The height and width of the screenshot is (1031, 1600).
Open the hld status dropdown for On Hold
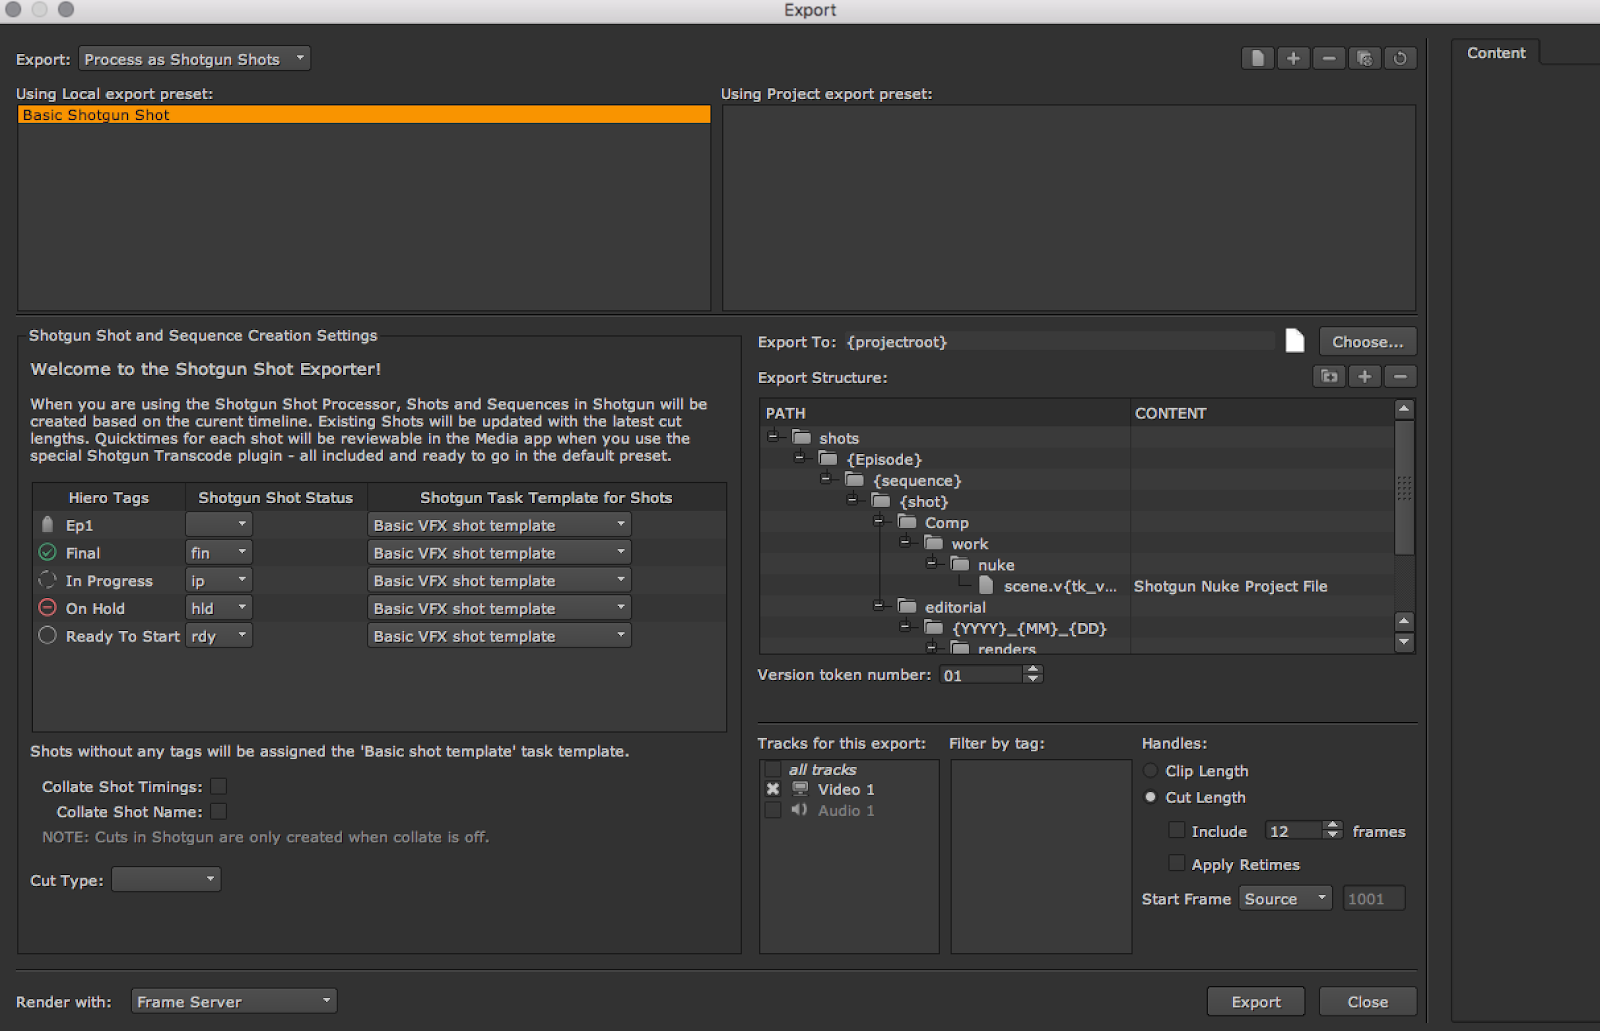pos(219,607)
